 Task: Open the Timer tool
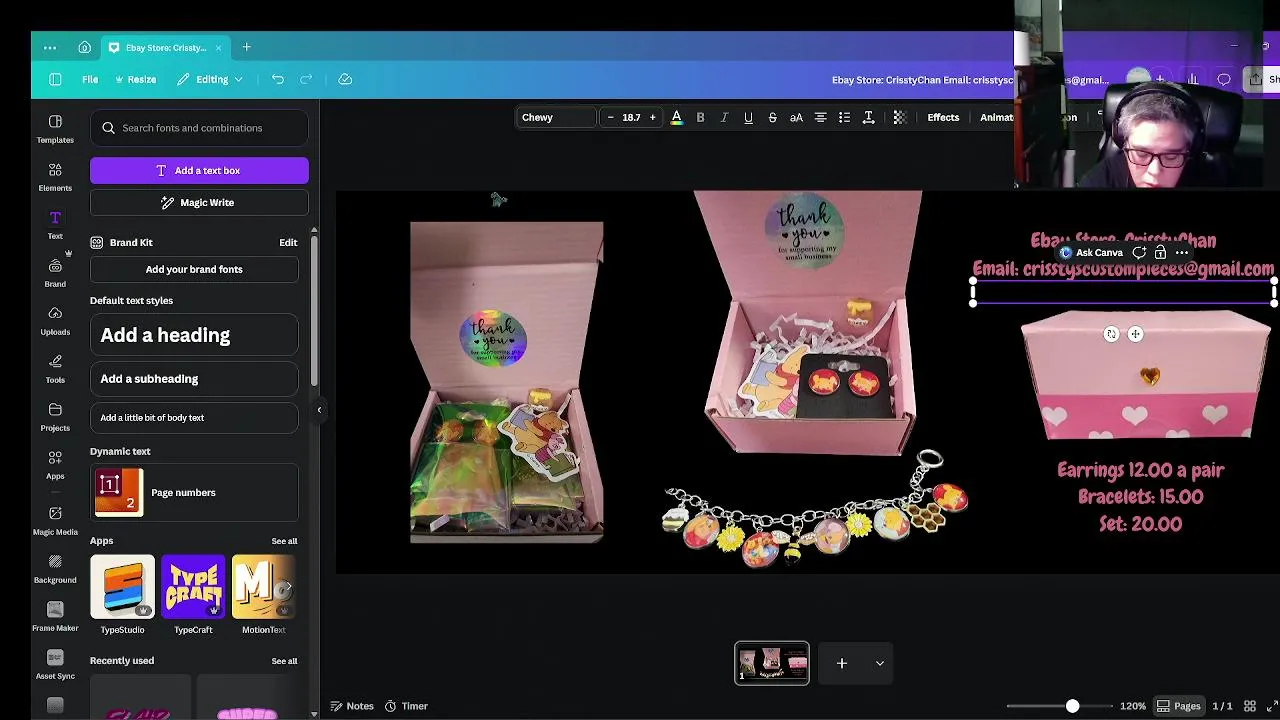(406, 706)
